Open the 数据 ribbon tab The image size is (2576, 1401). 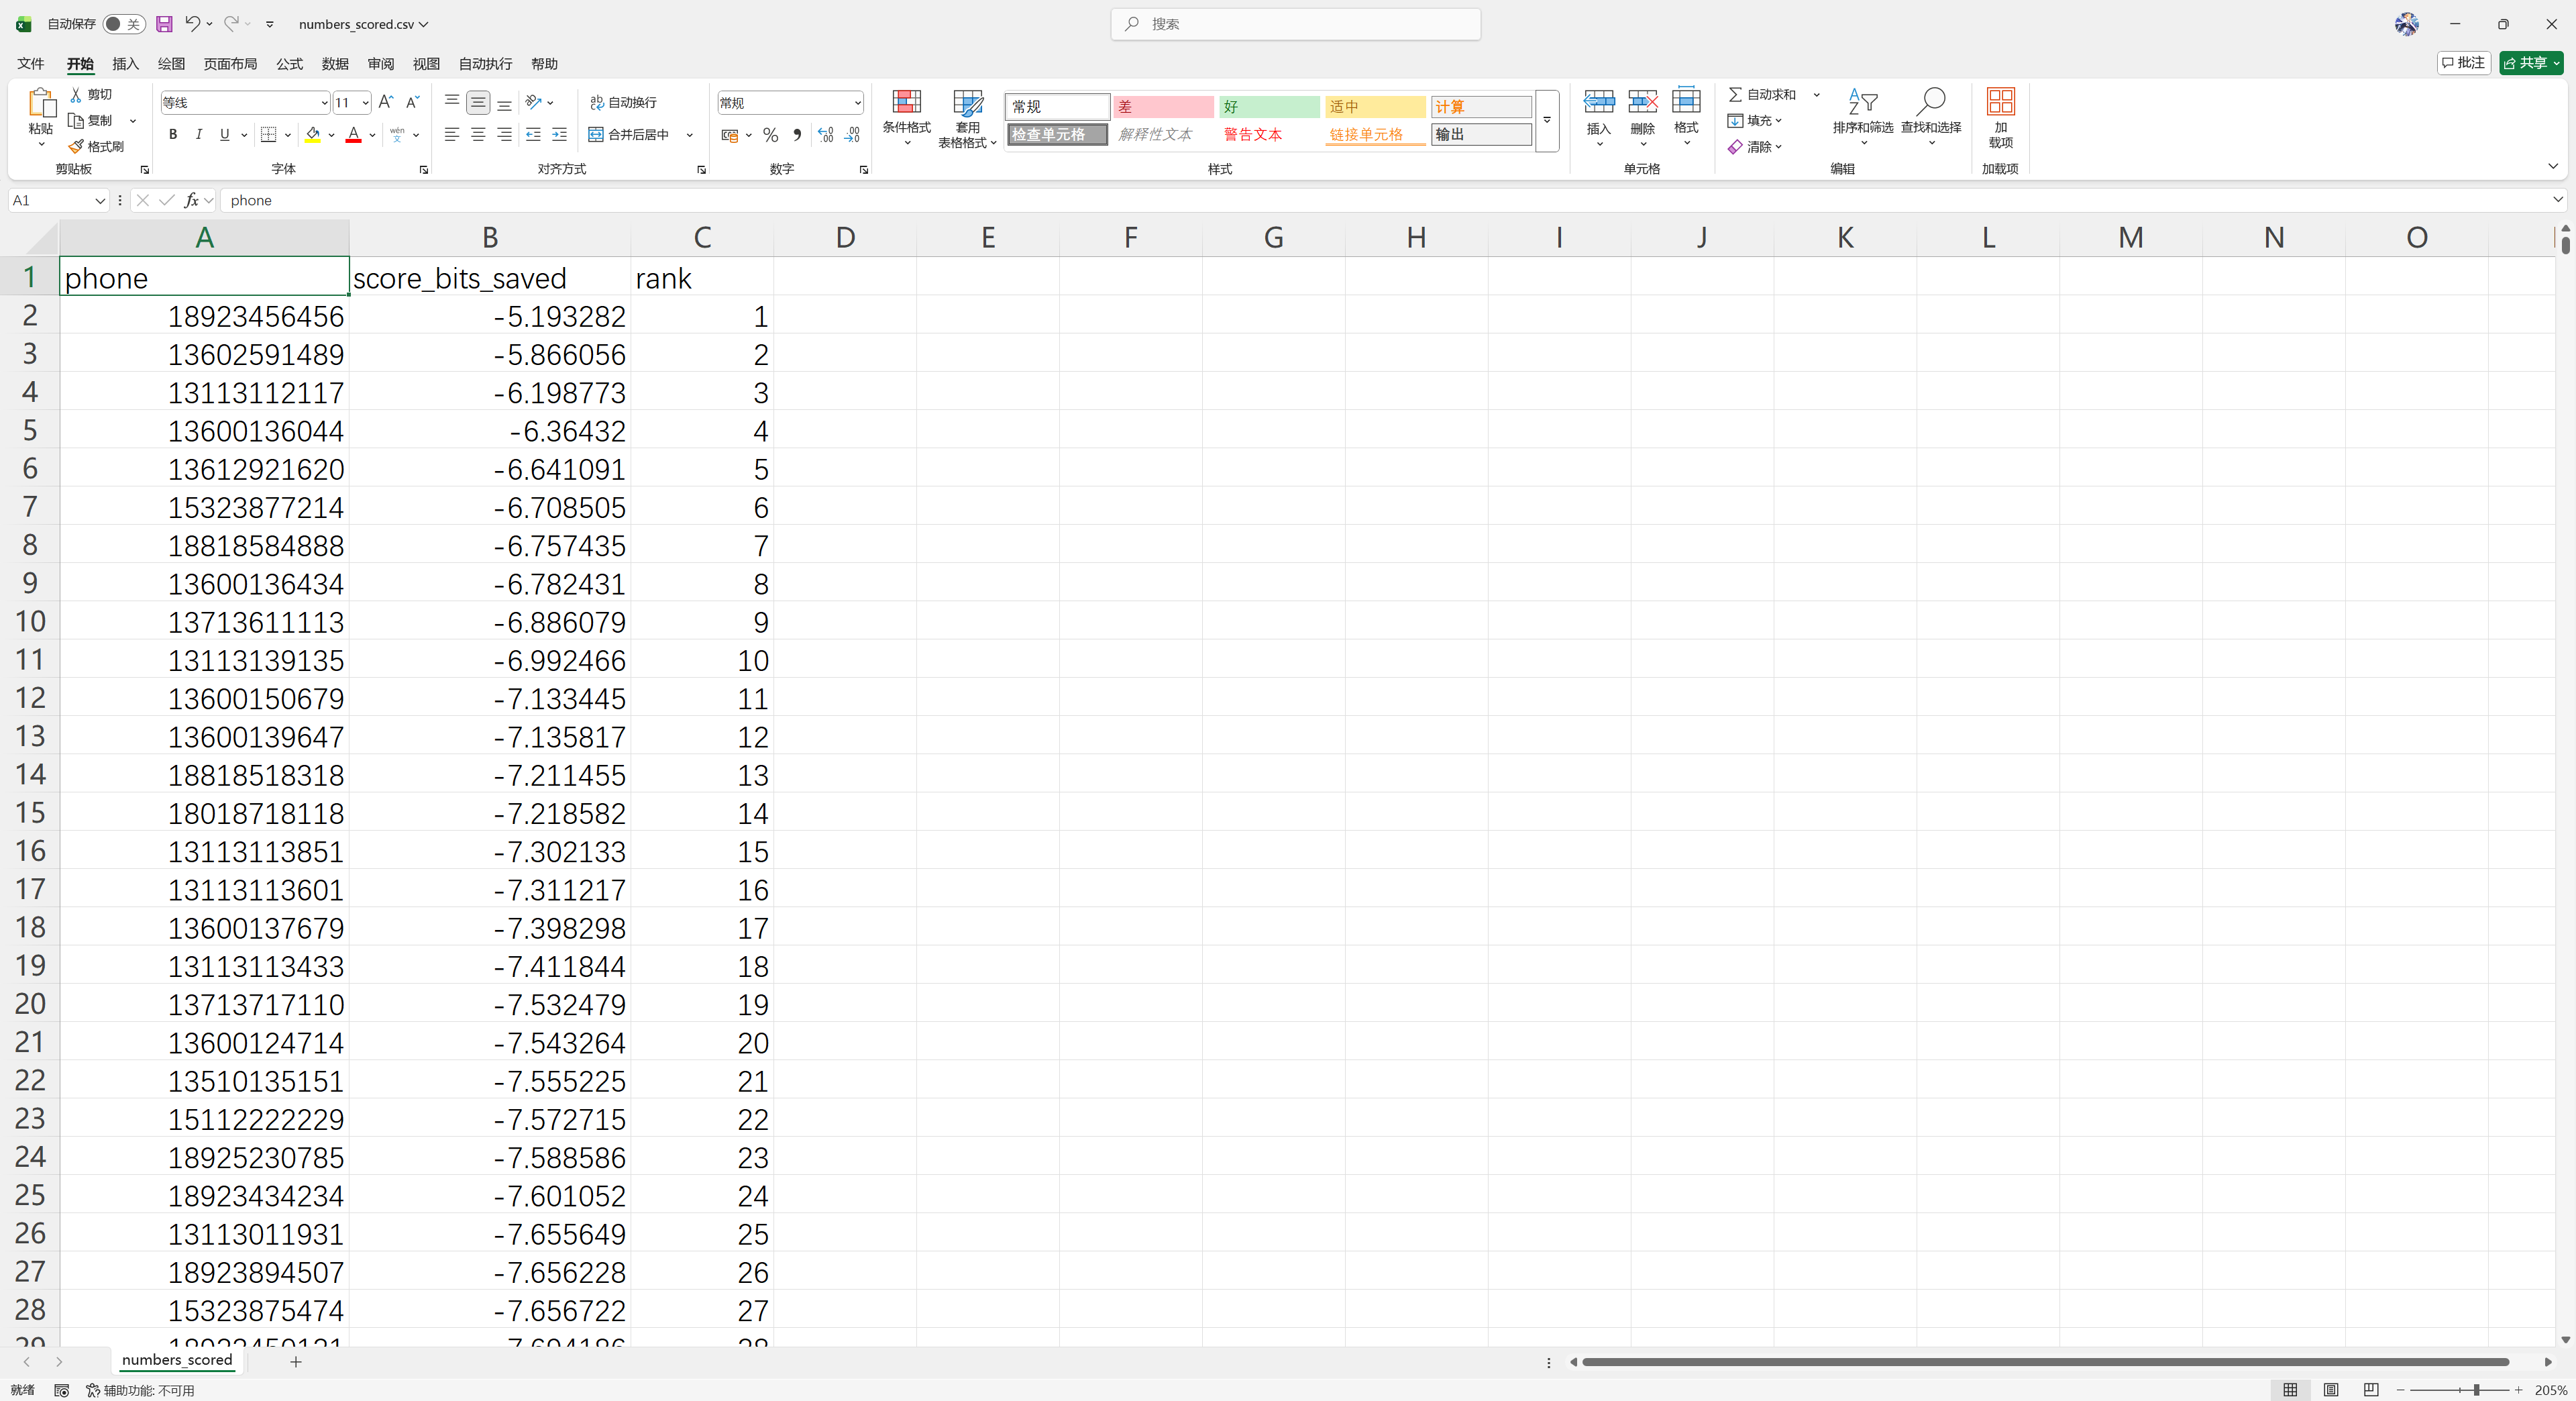(x=335, y=64)
